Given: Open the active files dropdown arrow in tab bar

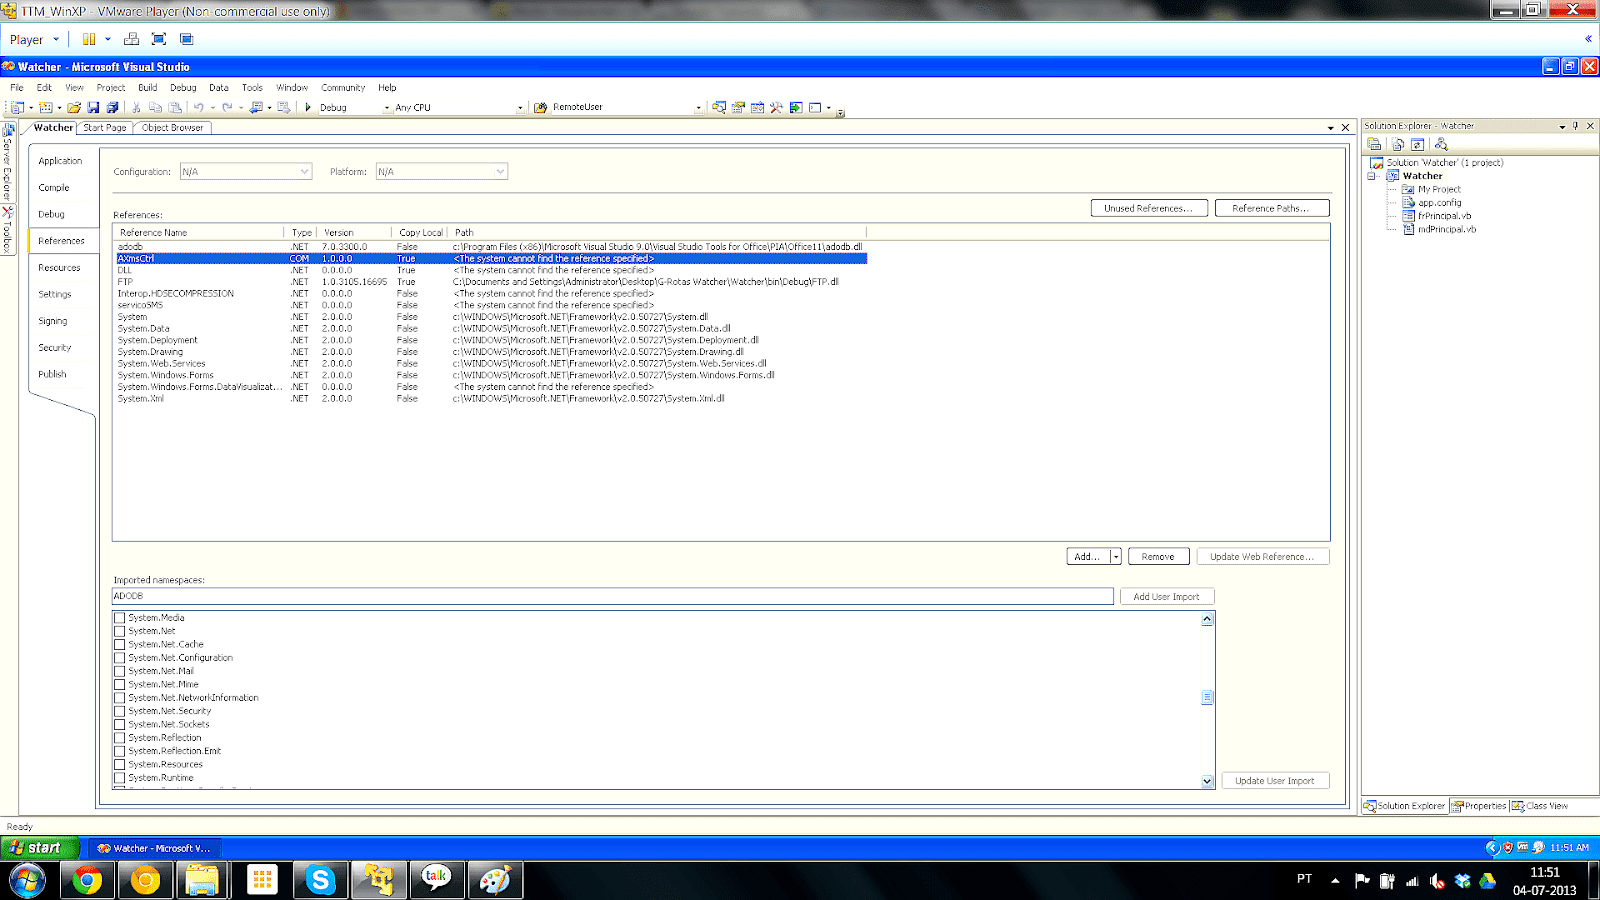Looking at the screenshot, I should [1330, 128].
